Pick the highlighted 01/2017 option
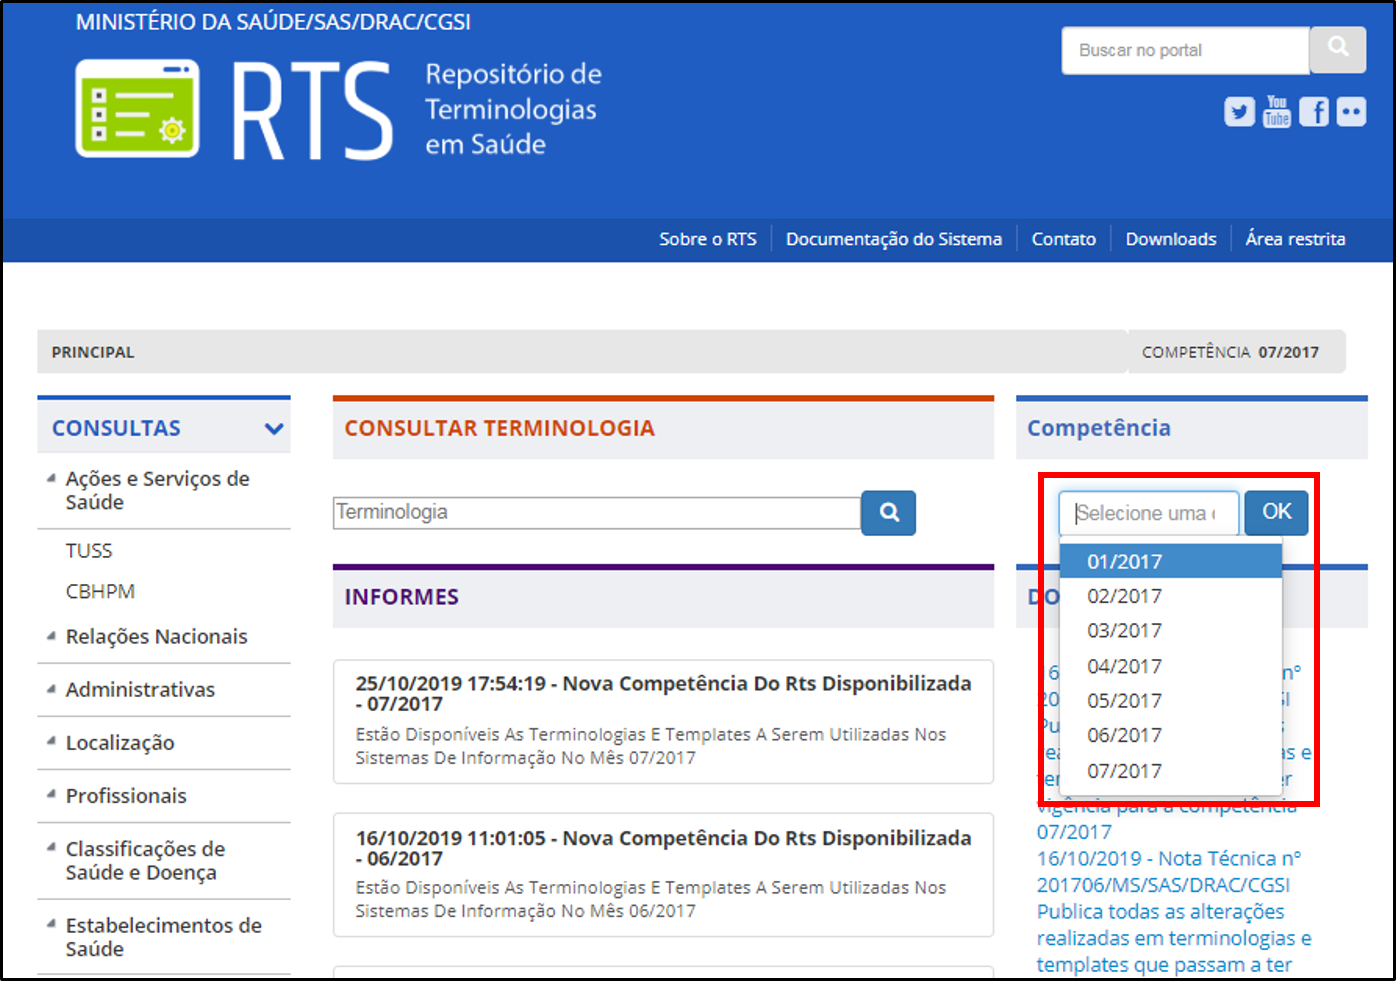This screenshot has height=981, width=1396. click(1124, 562)
